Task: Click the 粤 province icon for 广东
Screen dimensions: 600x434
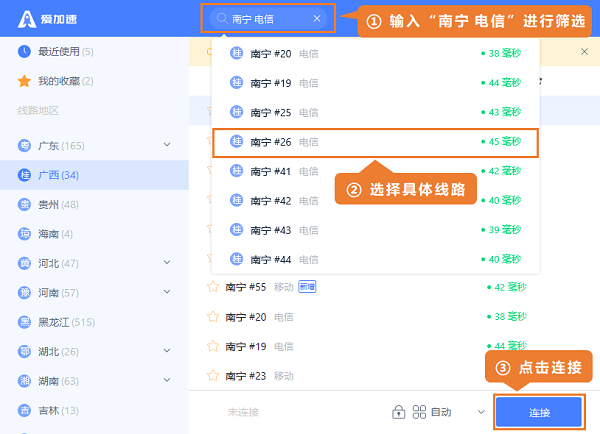Action: [x=24, y=145]
